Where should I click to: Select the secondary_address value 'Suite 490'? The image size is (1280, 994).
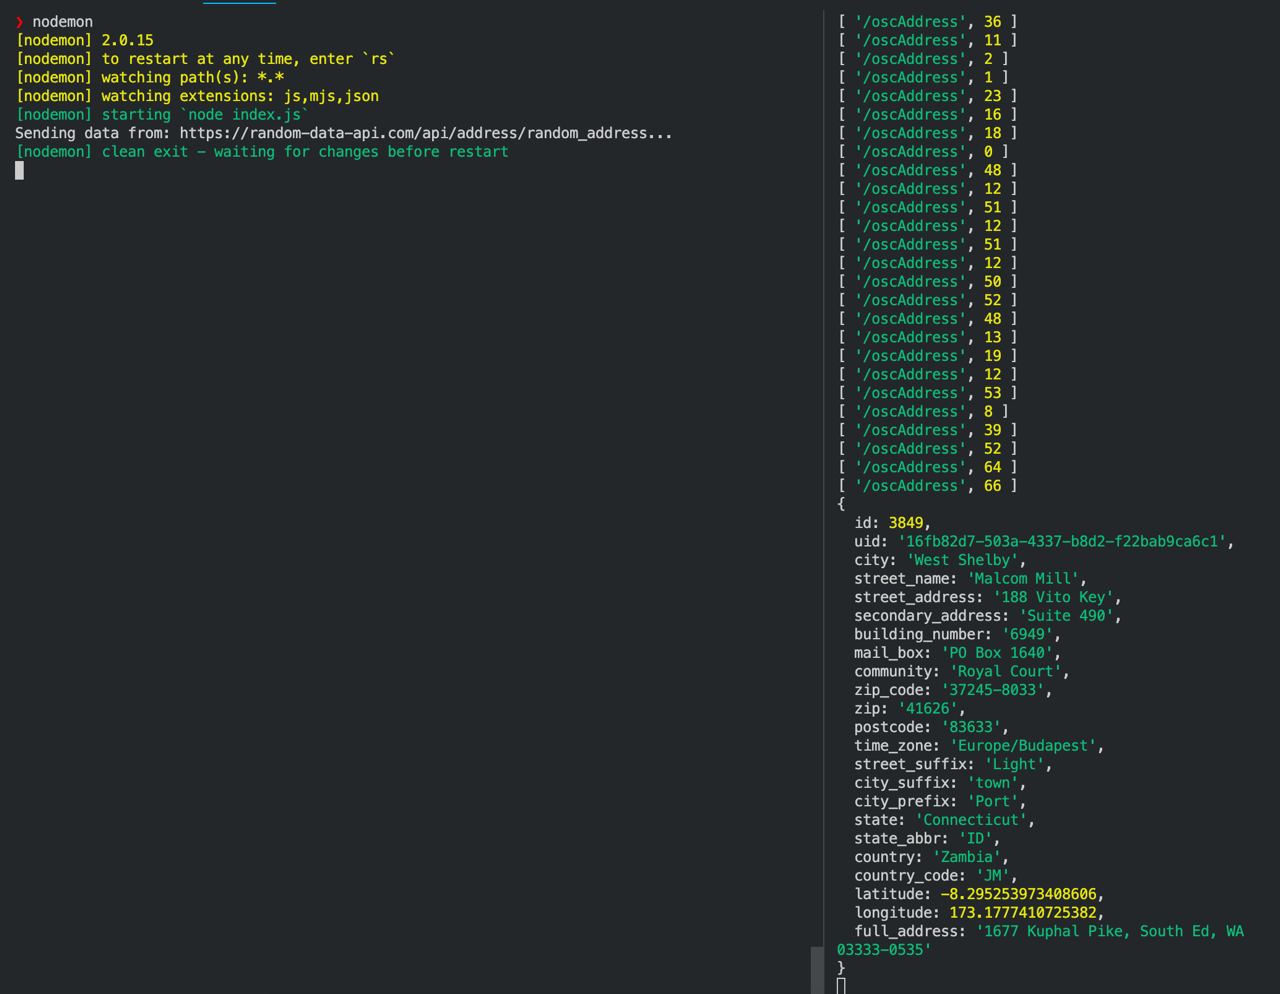click(1065, 616)
